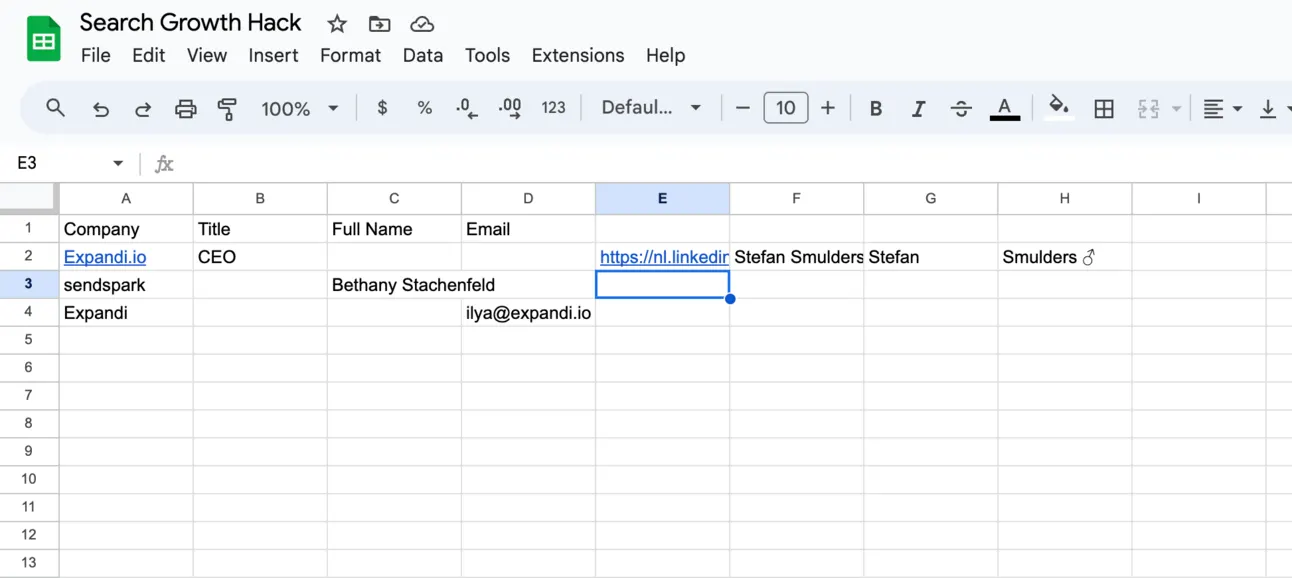The width and height of the screenshot is (1292, 578).
Task: Increase decimal places
Action: pos(510,108)
